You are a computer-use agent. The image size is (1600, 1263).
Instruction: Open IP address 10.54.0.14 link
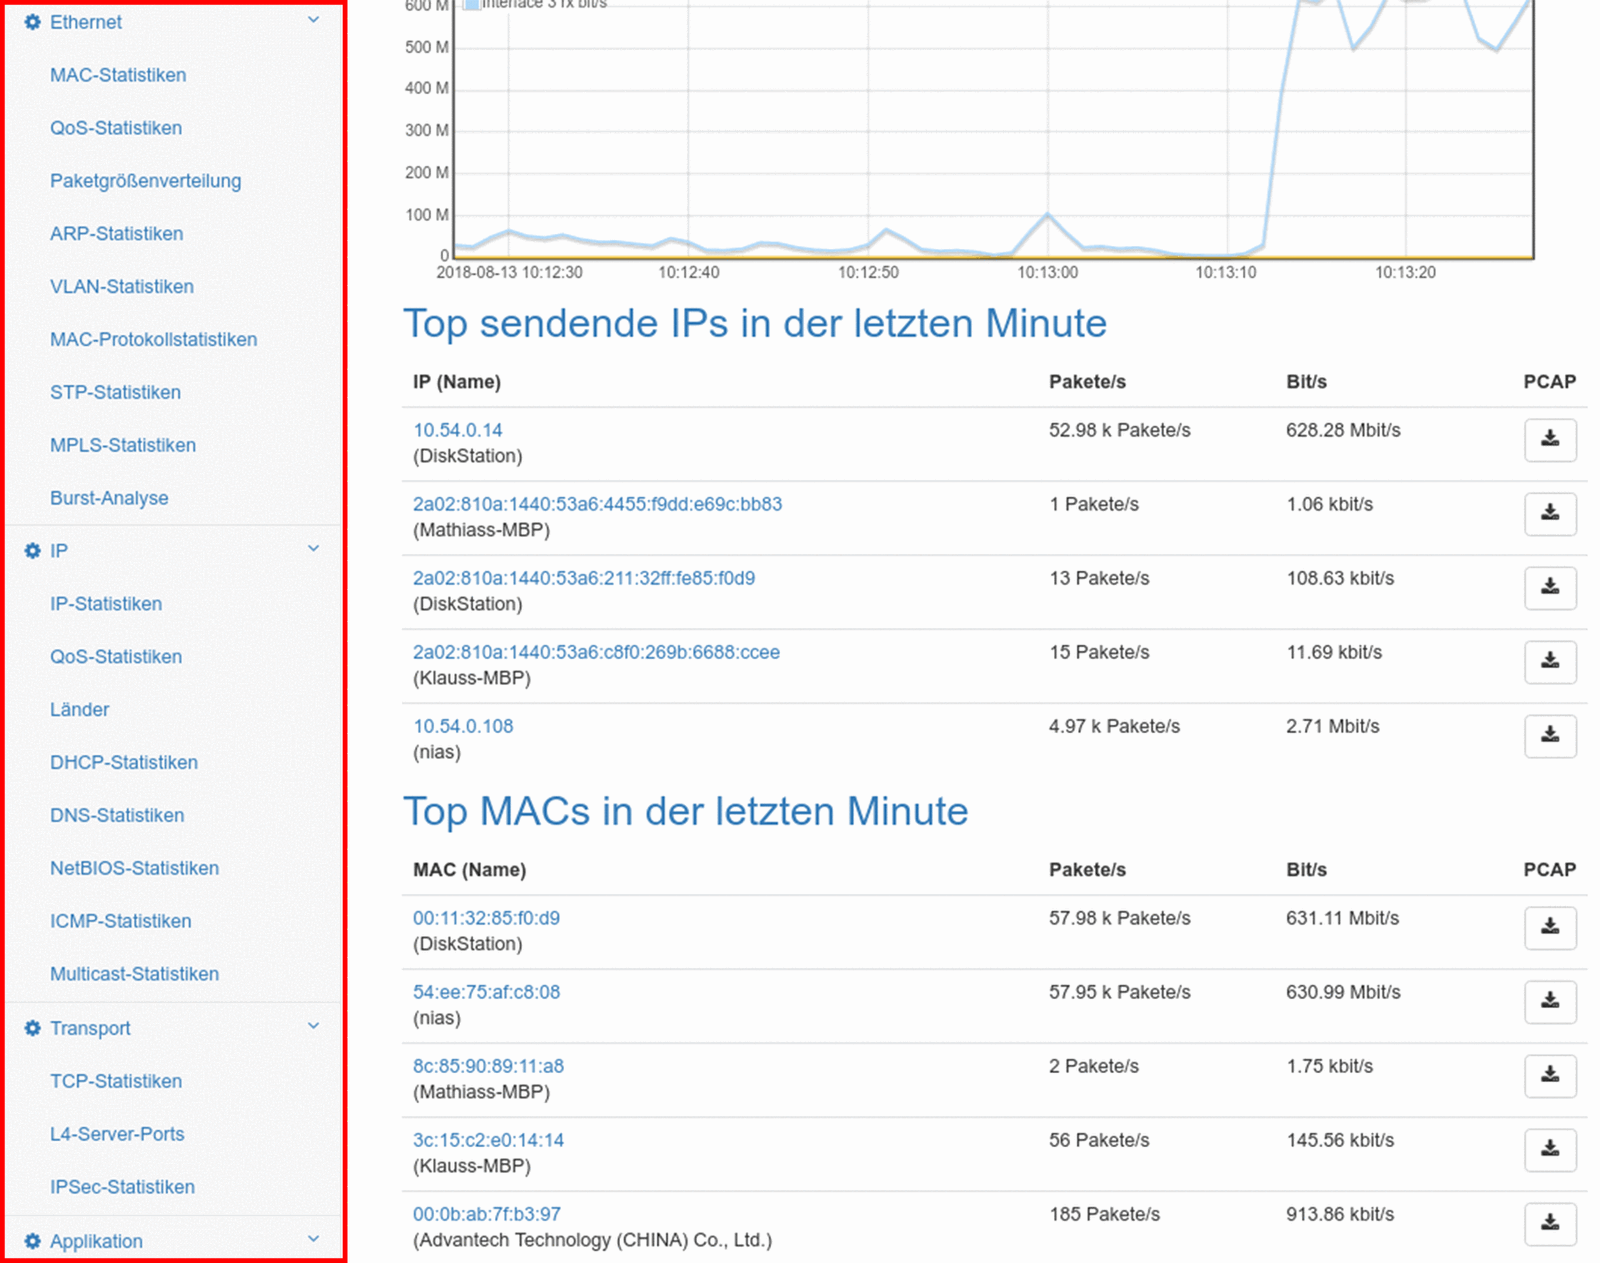(458, 430)
